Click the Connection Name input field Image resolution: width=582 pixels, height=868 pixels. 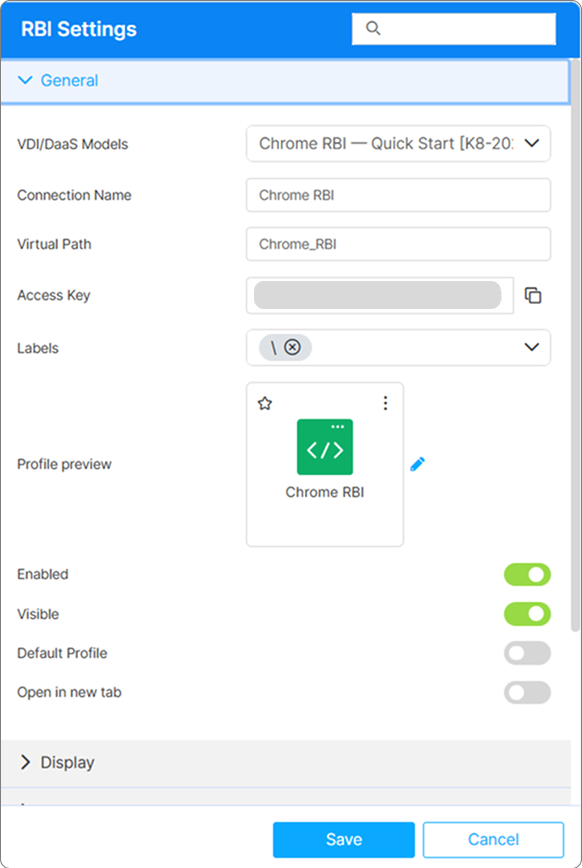coord(398,195)
